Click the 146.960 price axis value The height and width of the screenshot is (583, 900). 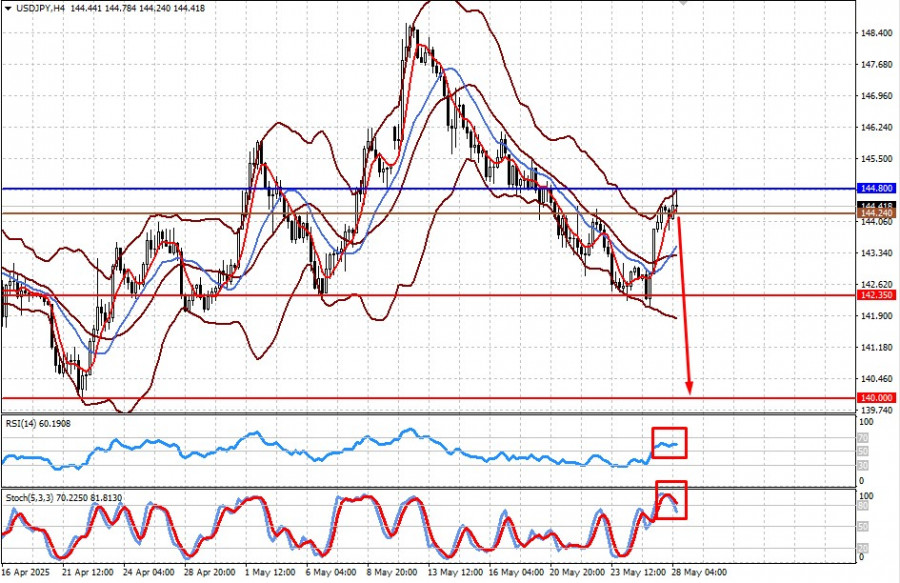pyautogui.click(x=876, y=96)
